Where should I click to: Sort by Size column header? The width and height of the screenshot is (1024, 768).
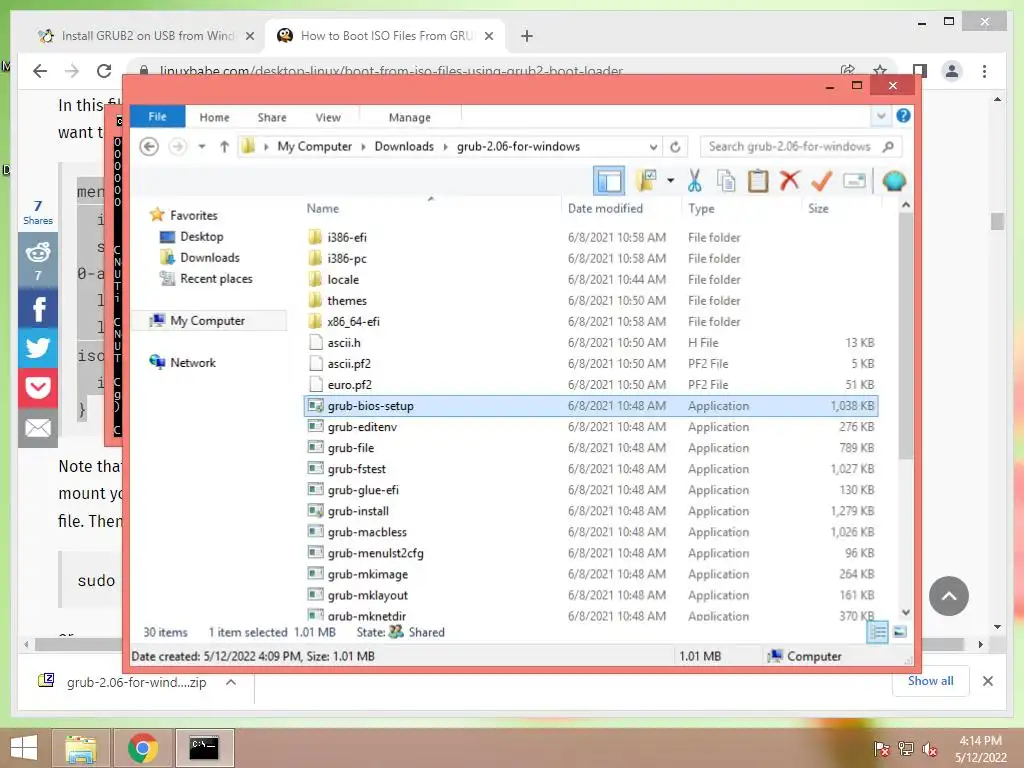click(818, 208)
